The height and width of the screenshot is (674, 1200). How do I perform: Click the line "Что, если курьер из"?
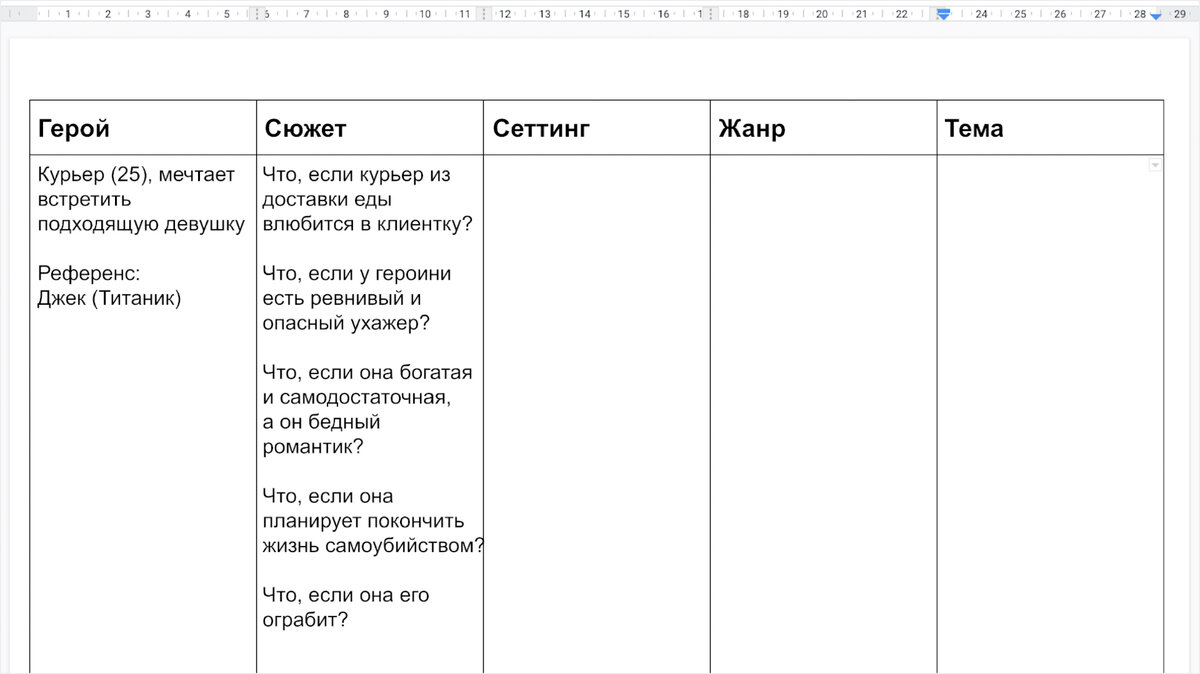(x=357, y=175)
